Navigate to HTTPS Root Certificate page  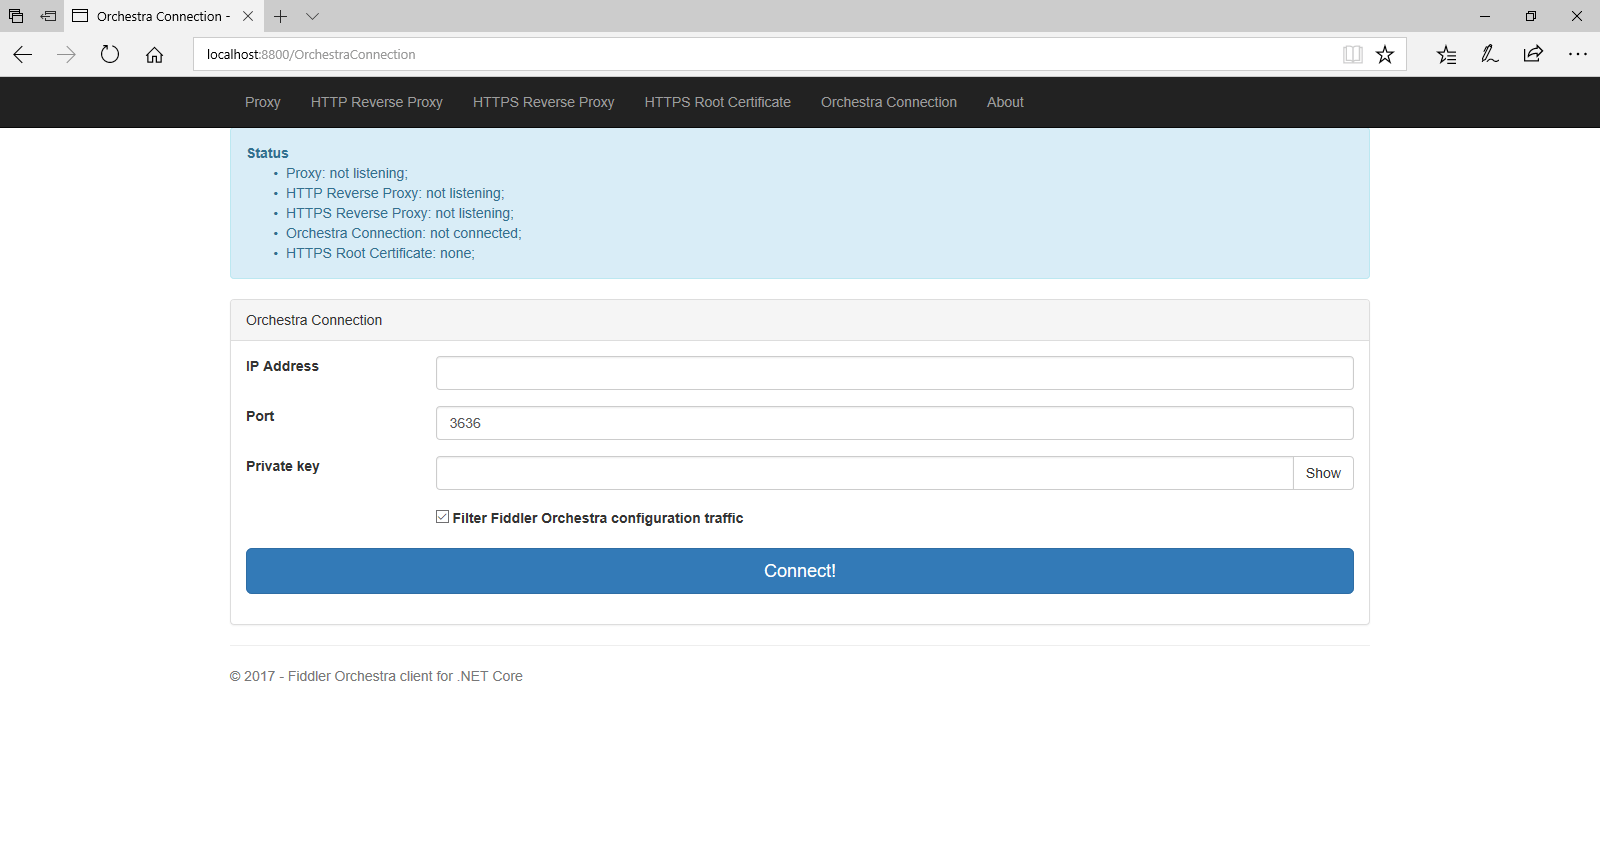[x=717, y=102]
